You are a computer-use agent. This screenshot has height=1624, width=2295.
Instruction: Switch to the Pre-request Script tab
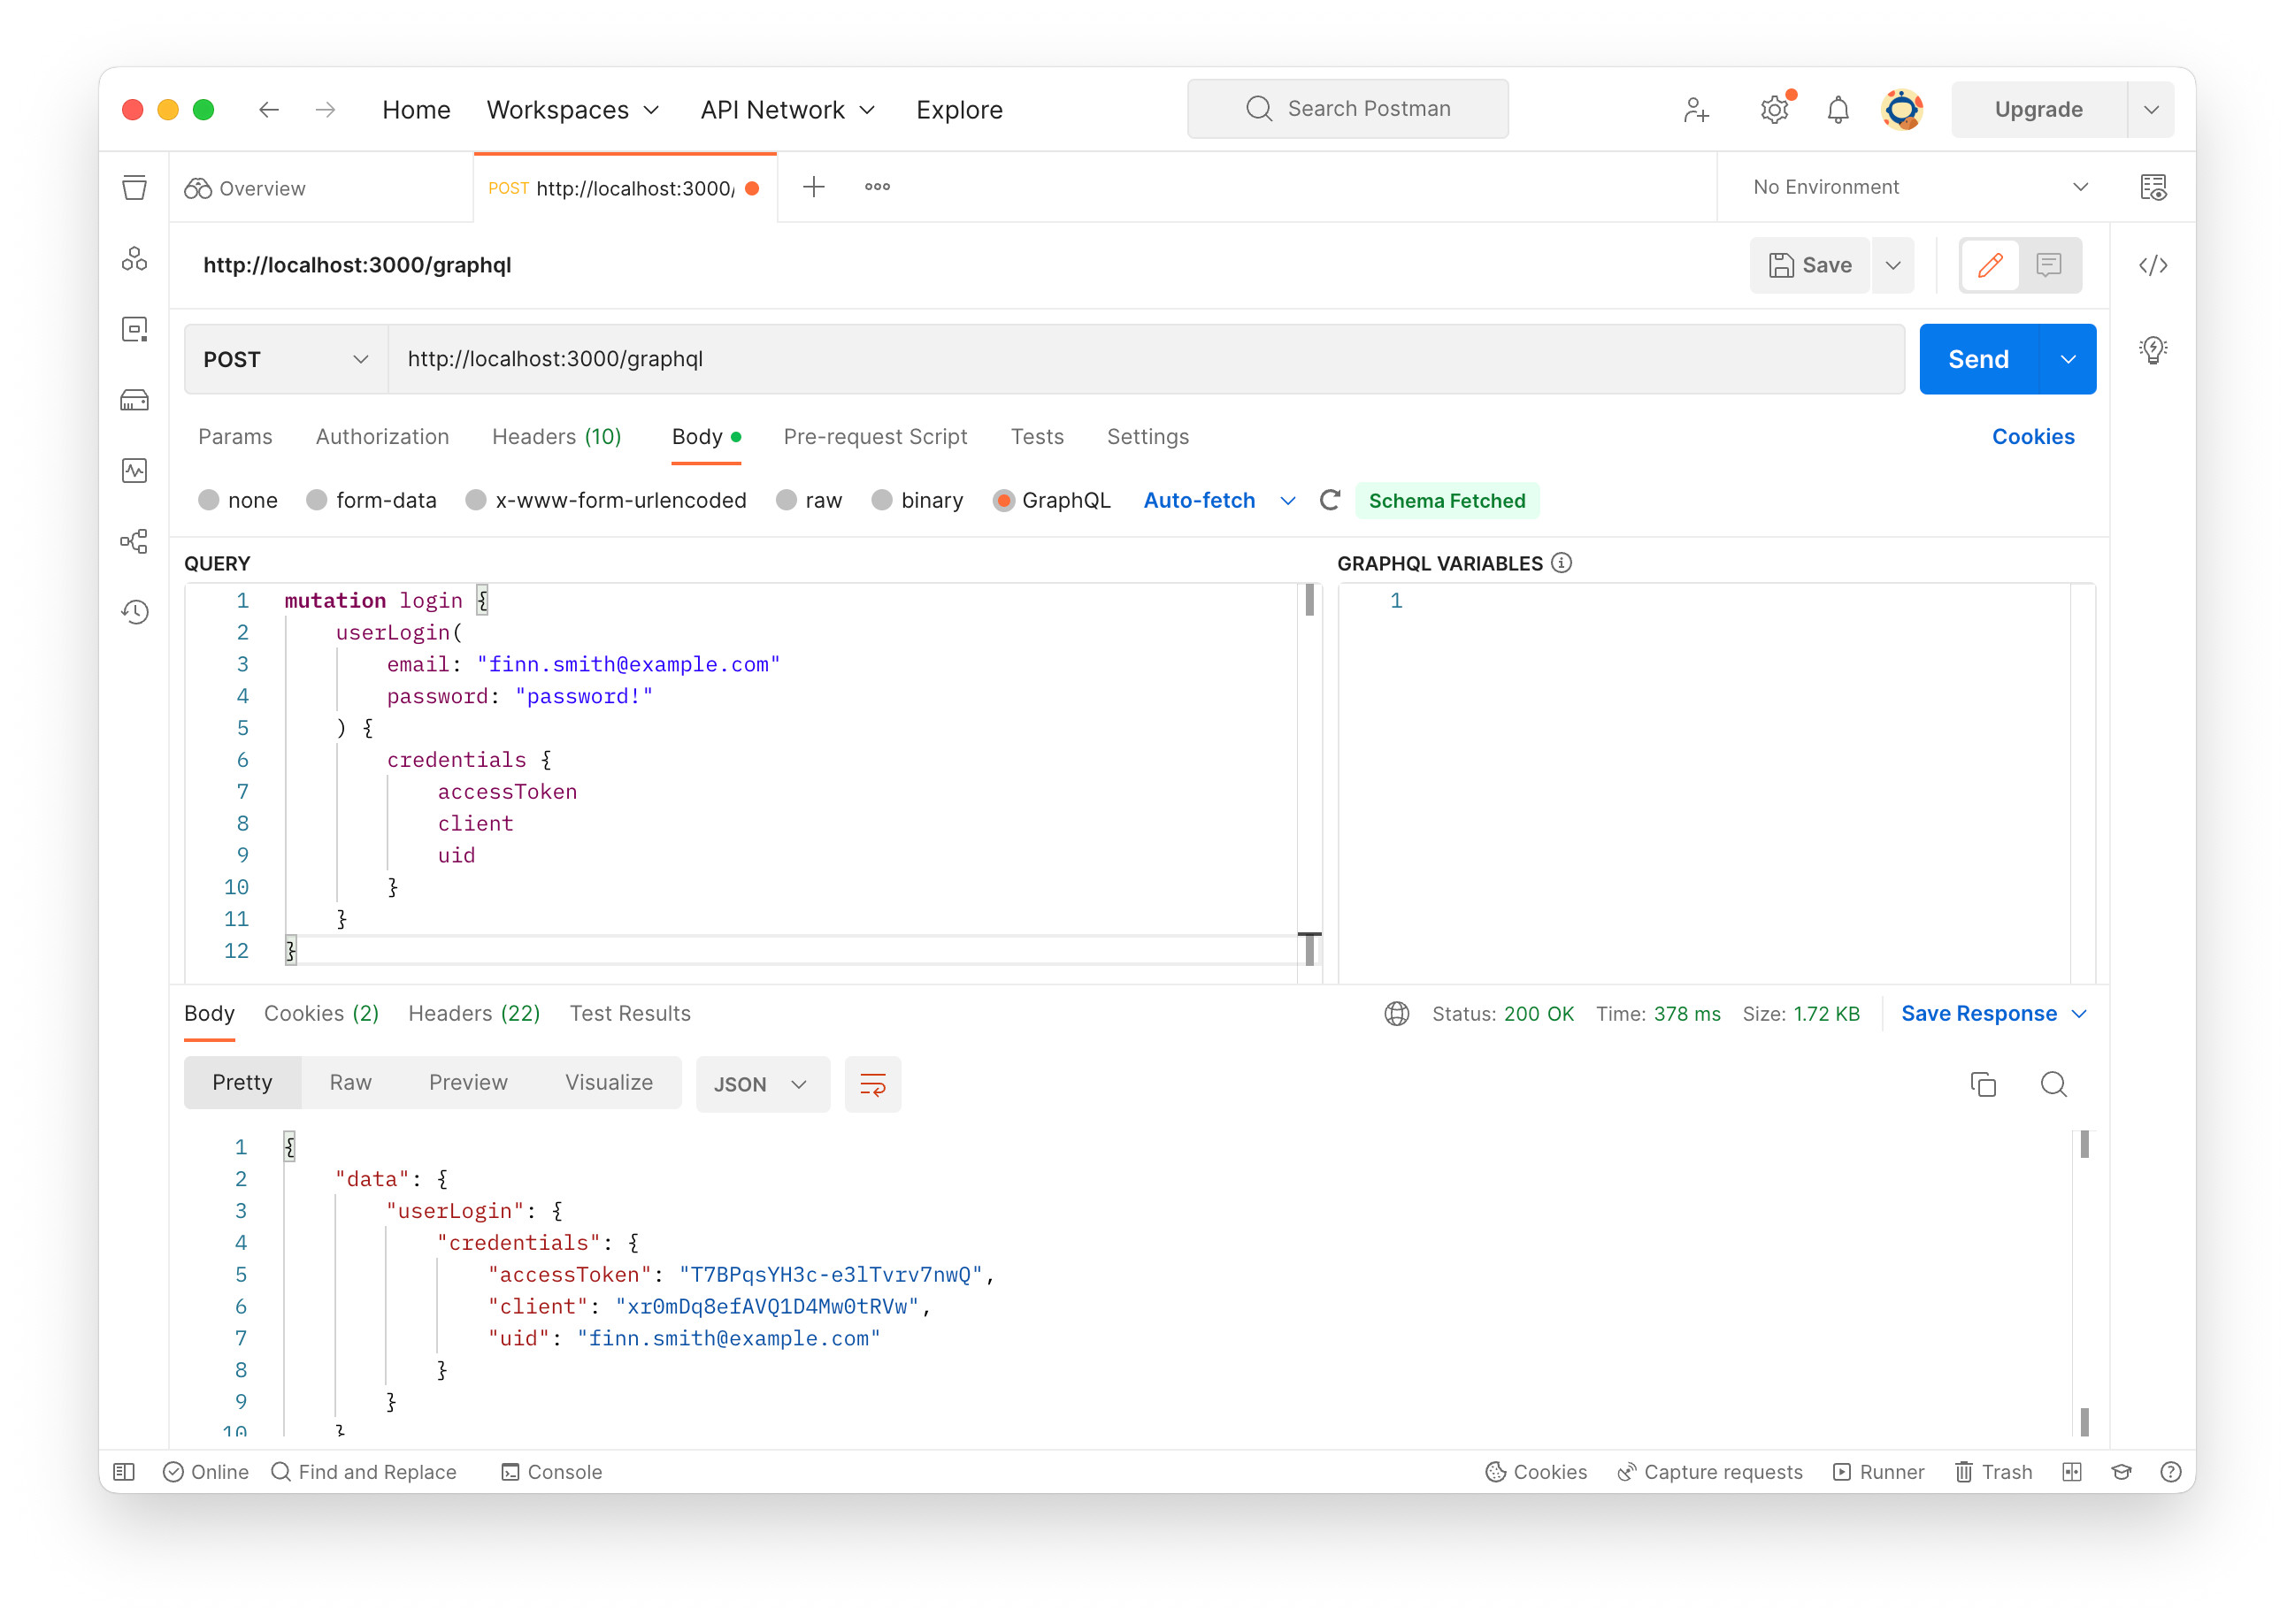(874, 437)
